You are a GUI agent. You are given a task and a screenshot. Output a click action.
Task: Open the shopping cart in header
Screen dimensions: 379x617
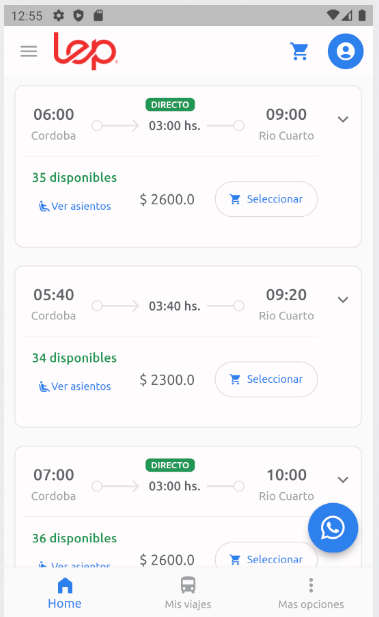[300, 51]
